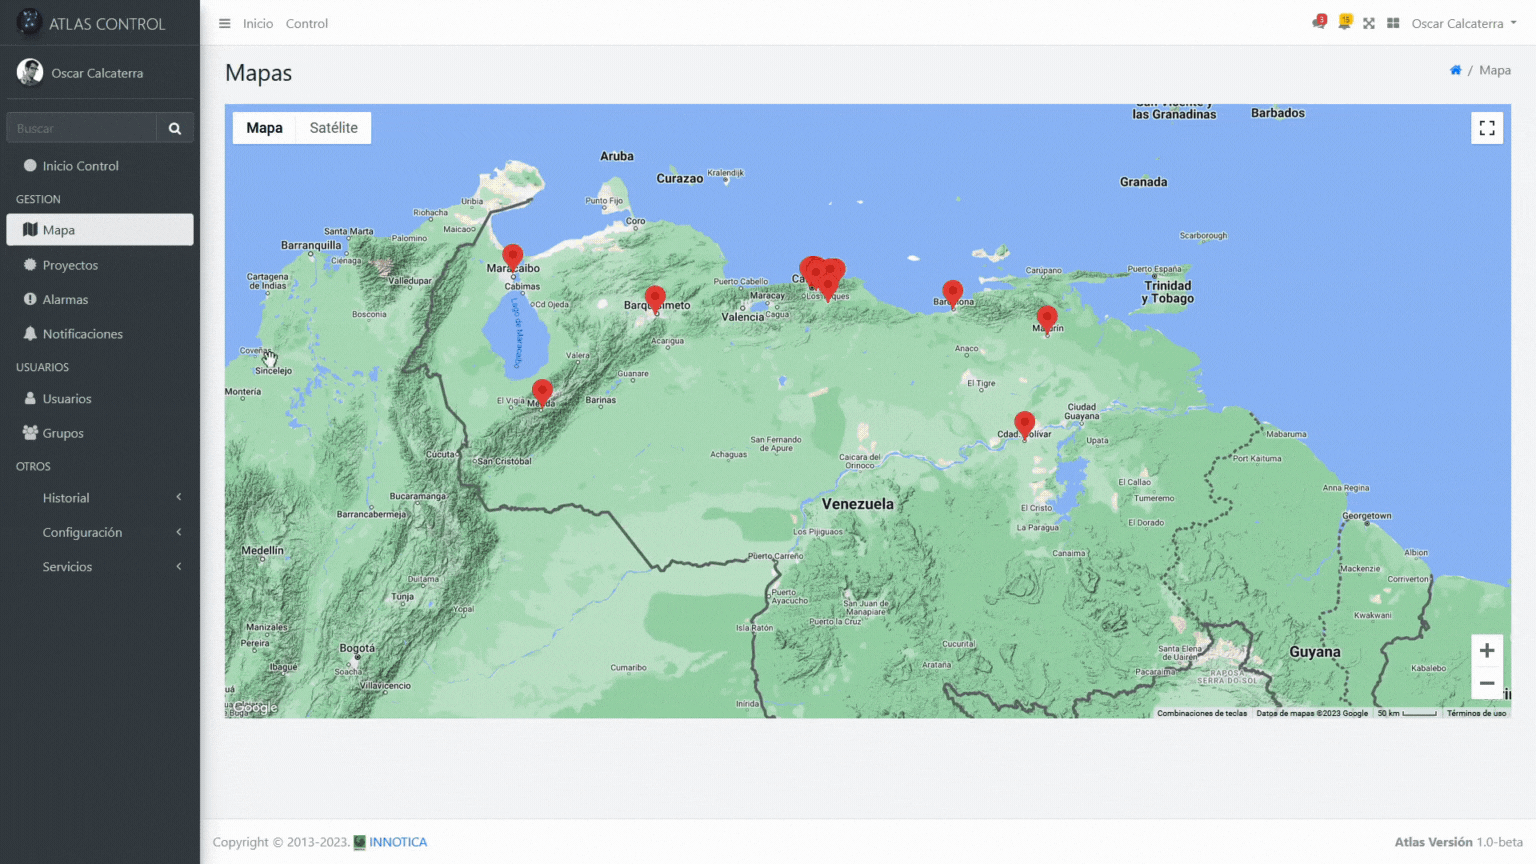Image resolution: width=1536 pixels, height=864 pixels.
Task: Open the notifications bell in top bar
Action: point(1344,23)
